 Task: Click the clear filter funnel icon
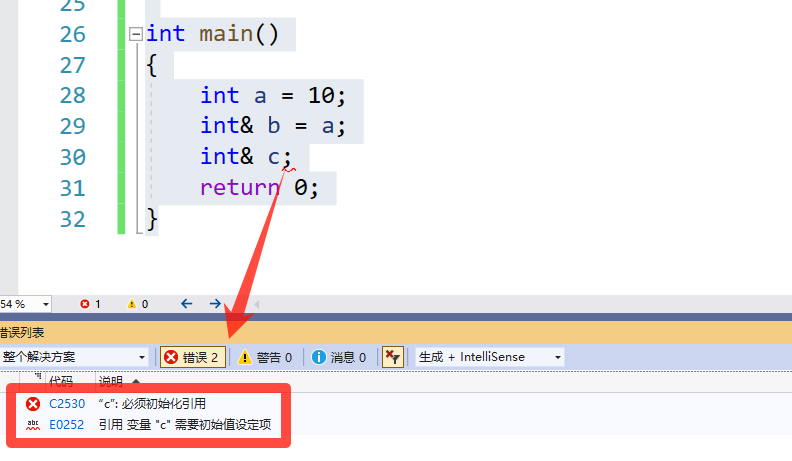click(x=392, y=357)
